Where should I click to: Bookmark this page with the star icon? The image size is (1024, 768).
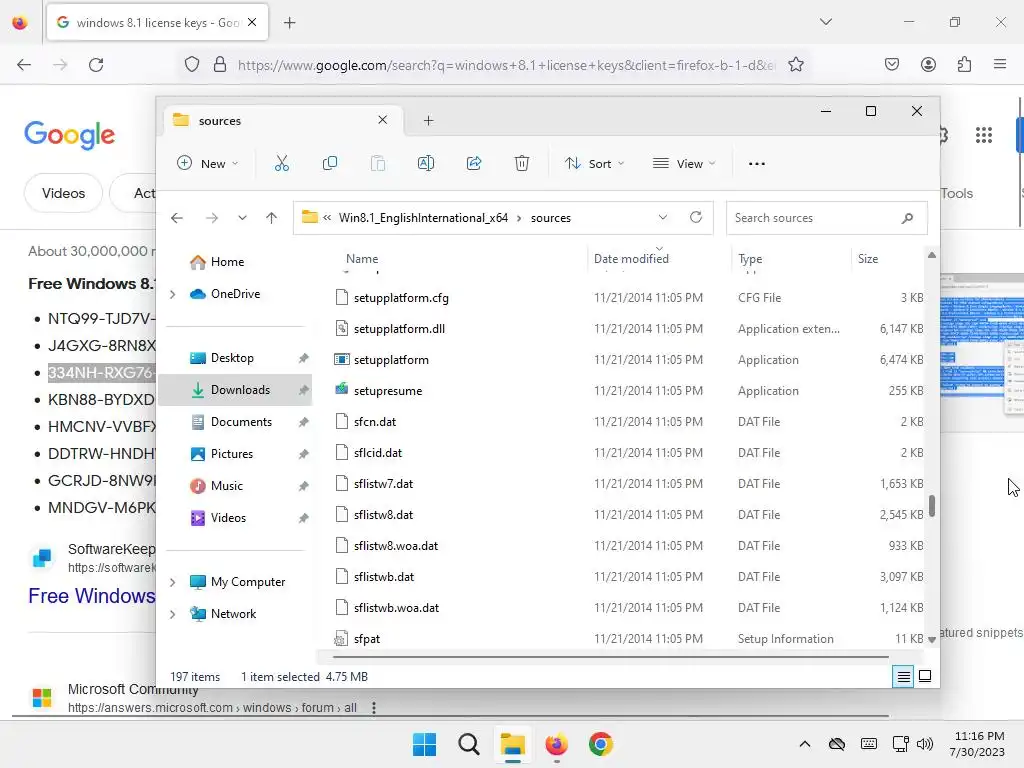pos(795,65)
